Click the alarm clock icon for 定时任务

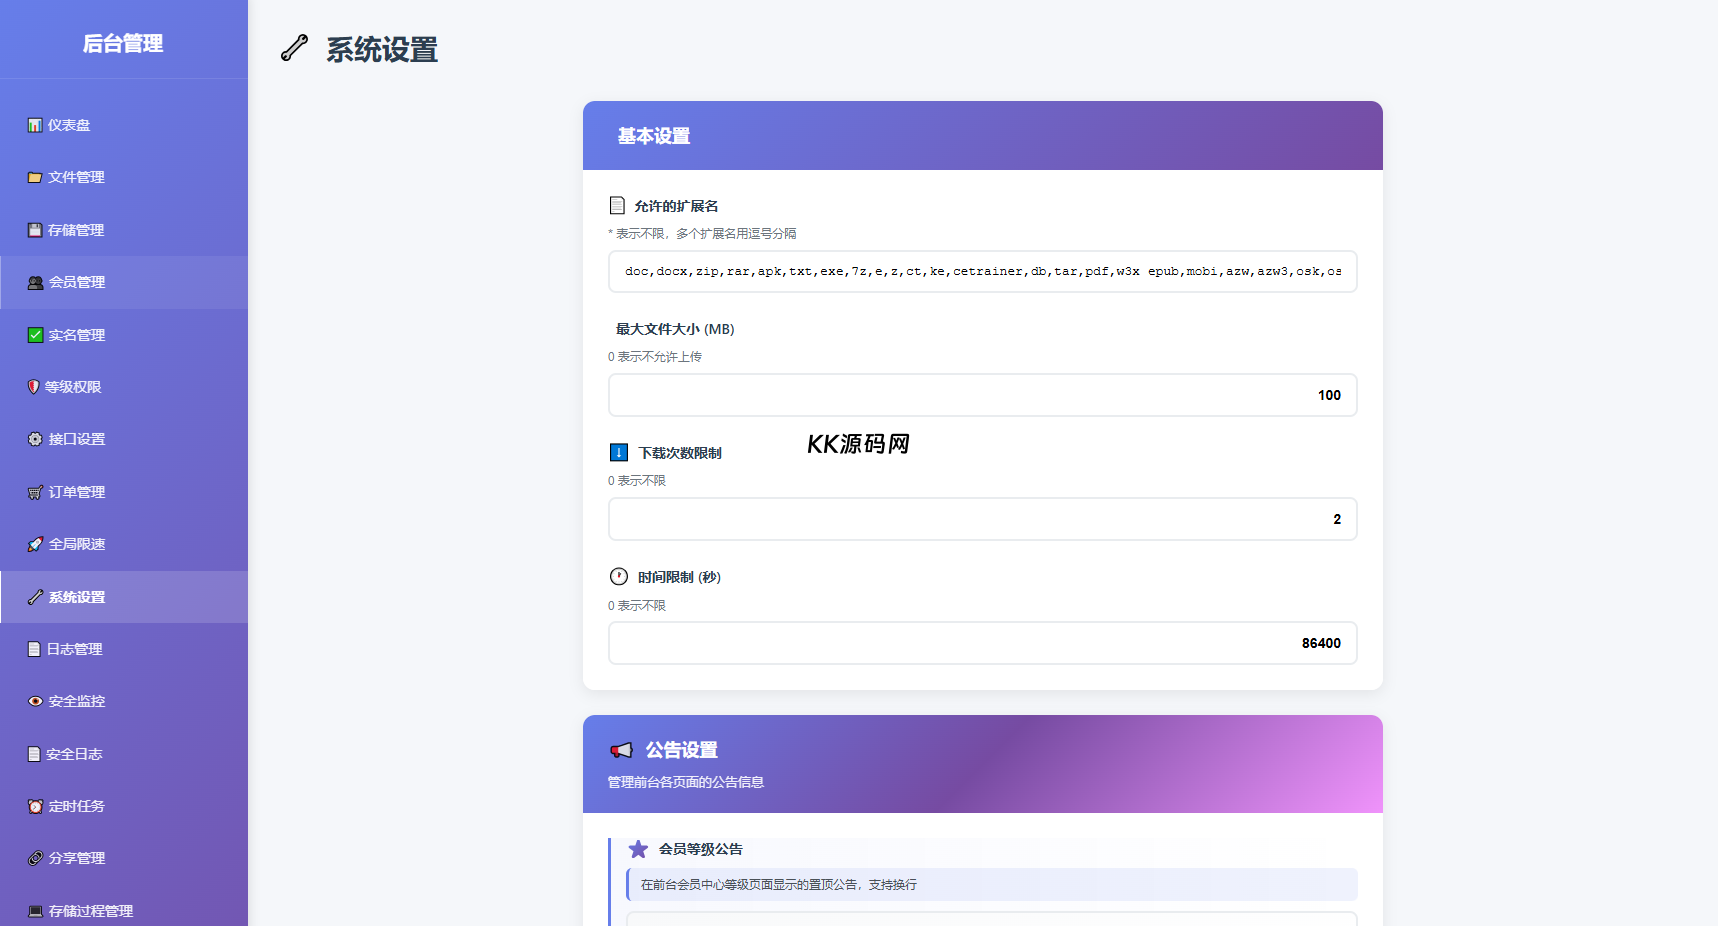(35, 806)
